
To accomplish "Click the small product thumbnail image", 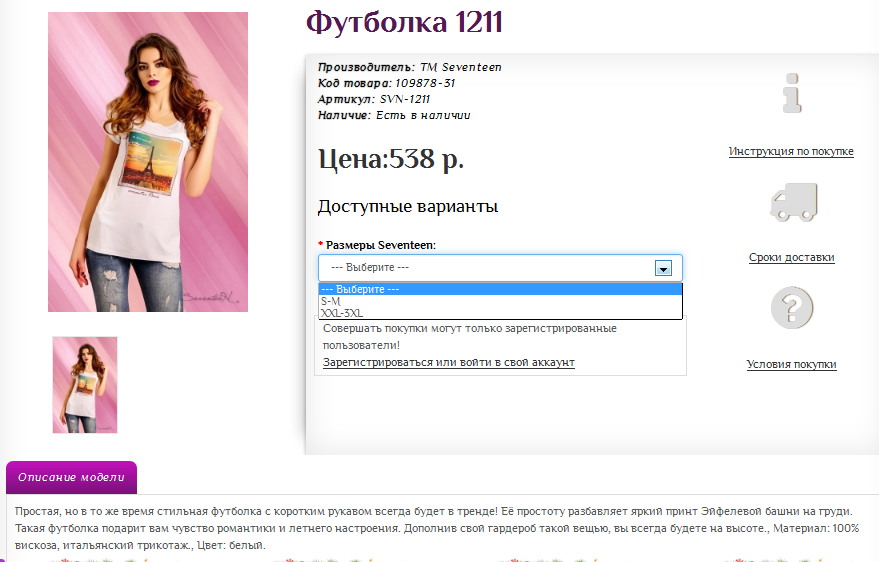I will pos(85,385).
